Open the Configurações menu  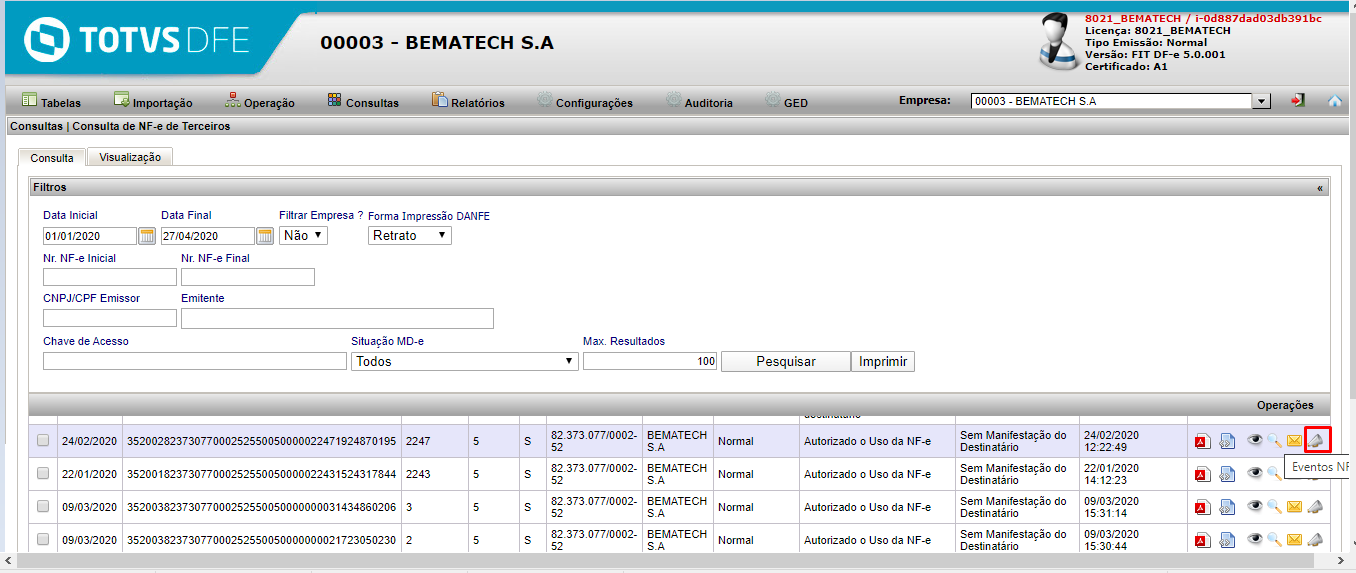(585, 102)
